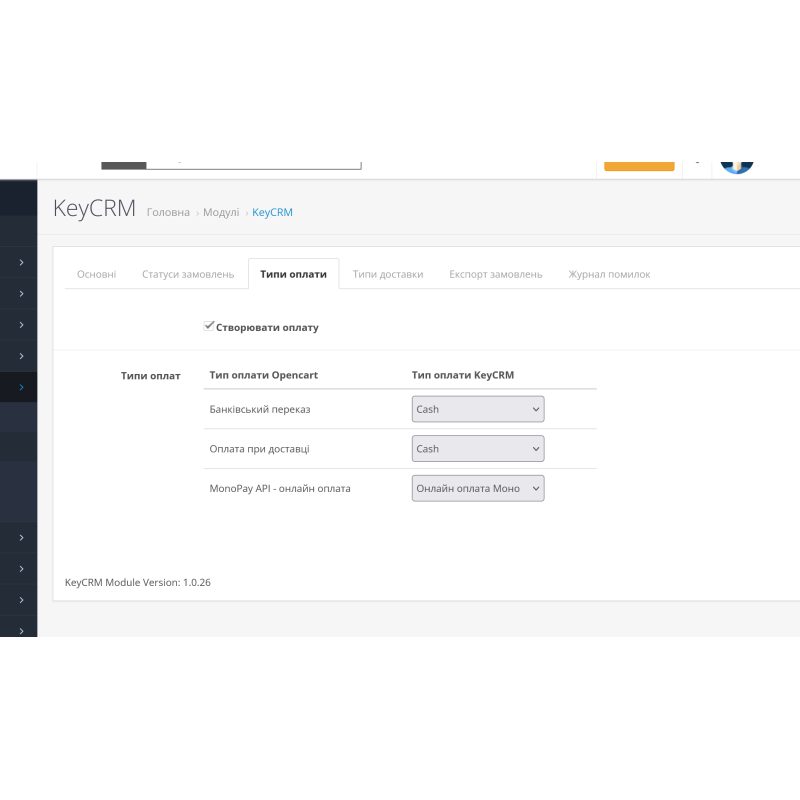Select the active "Типи оплати" tab
Viewport: 800px width, 800px height.
[x=293, y=273]
